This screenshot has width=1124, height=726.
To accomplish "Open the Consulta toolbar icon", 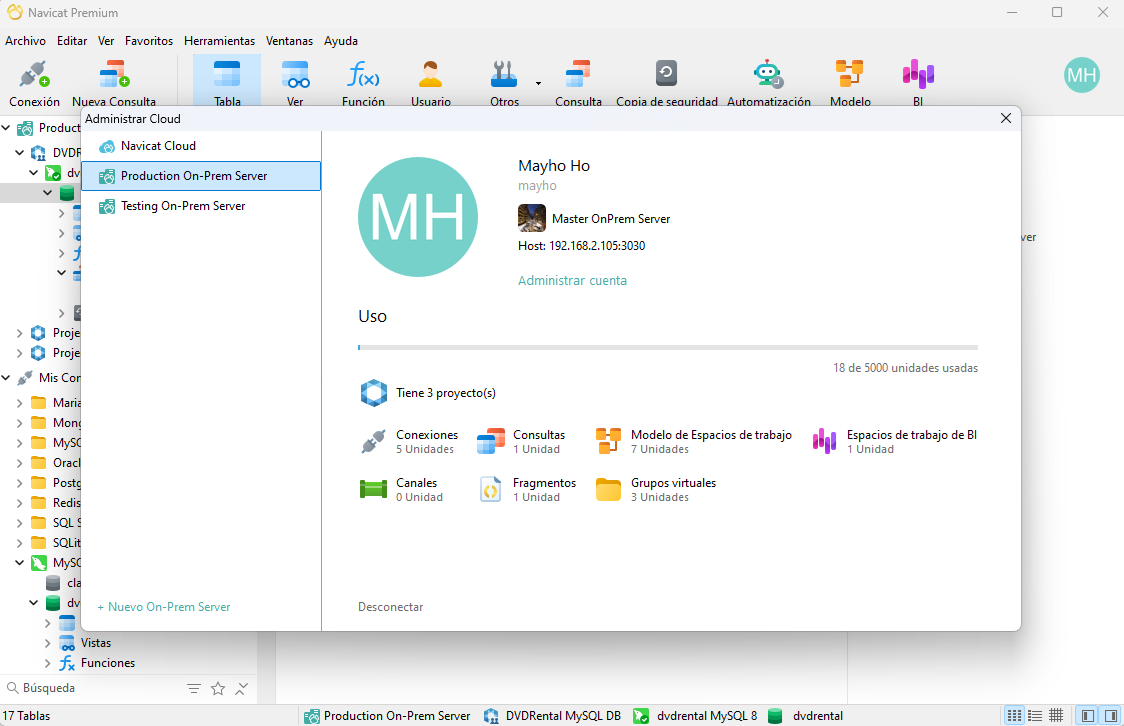I will click(x=578, y=84).
